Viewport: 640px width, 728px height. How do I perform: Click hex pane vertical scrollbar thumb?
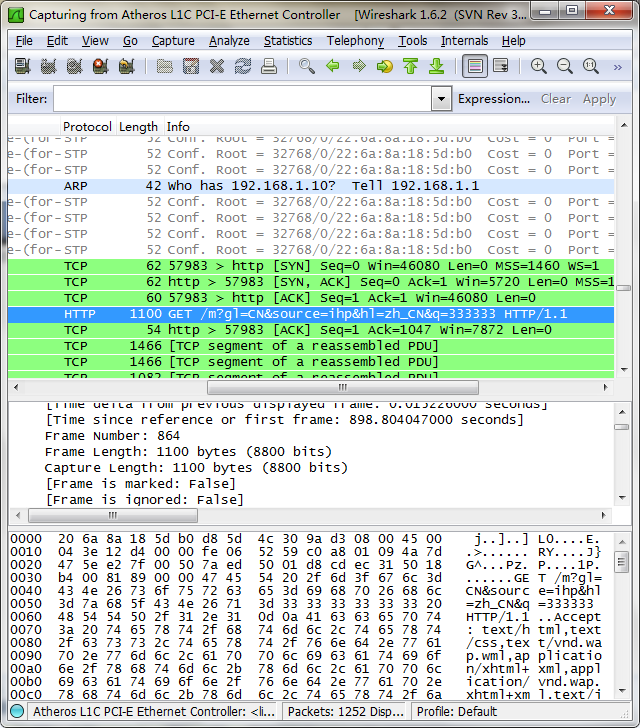tap(621, 562)
